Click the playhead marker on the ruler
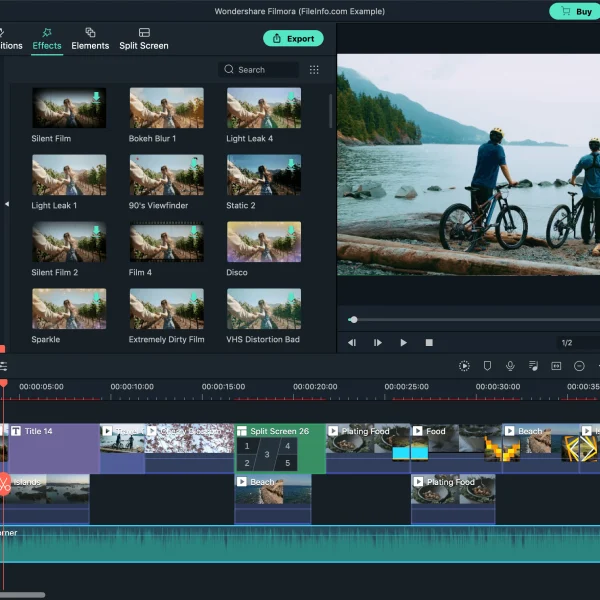600x600 pixels. [x=3, y=383]
